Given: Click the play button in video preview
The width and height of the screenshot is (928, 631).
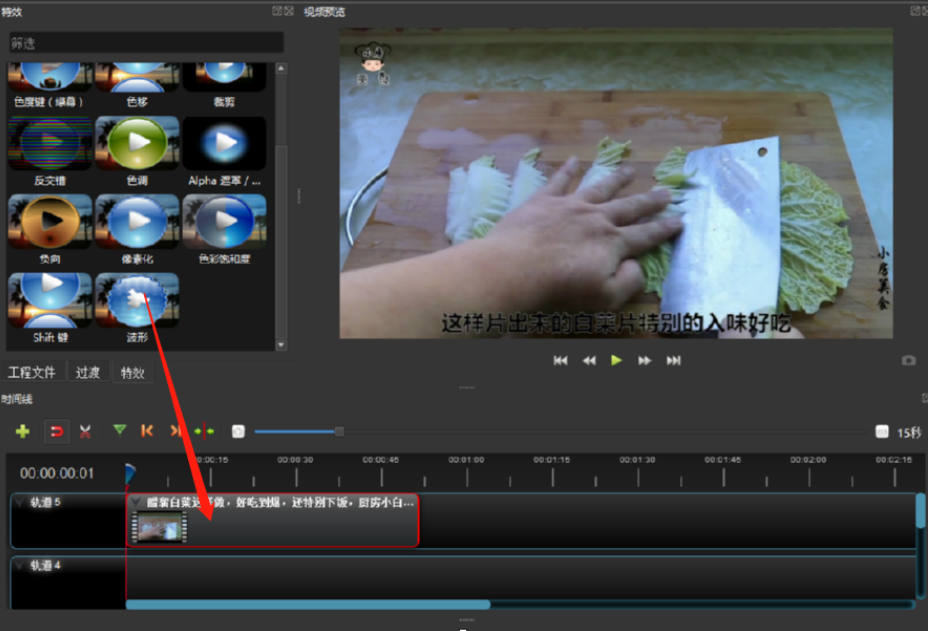Looking at the screenshot, I should click(x=616, y=360).
